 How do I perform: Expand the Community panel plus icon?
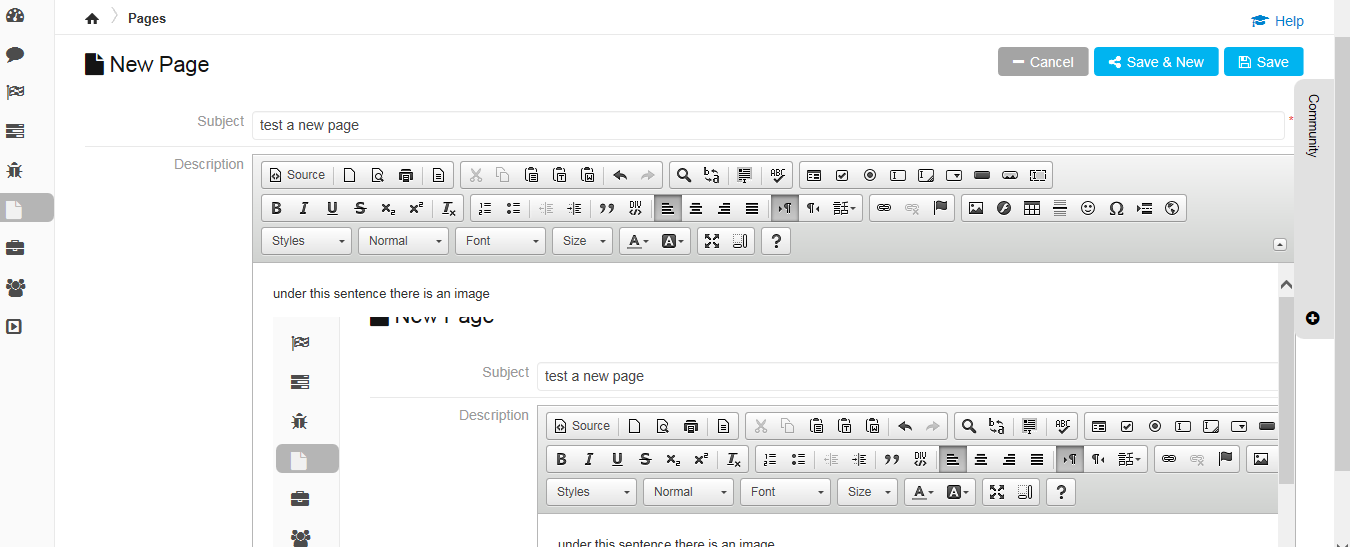tap(1313, 318)
